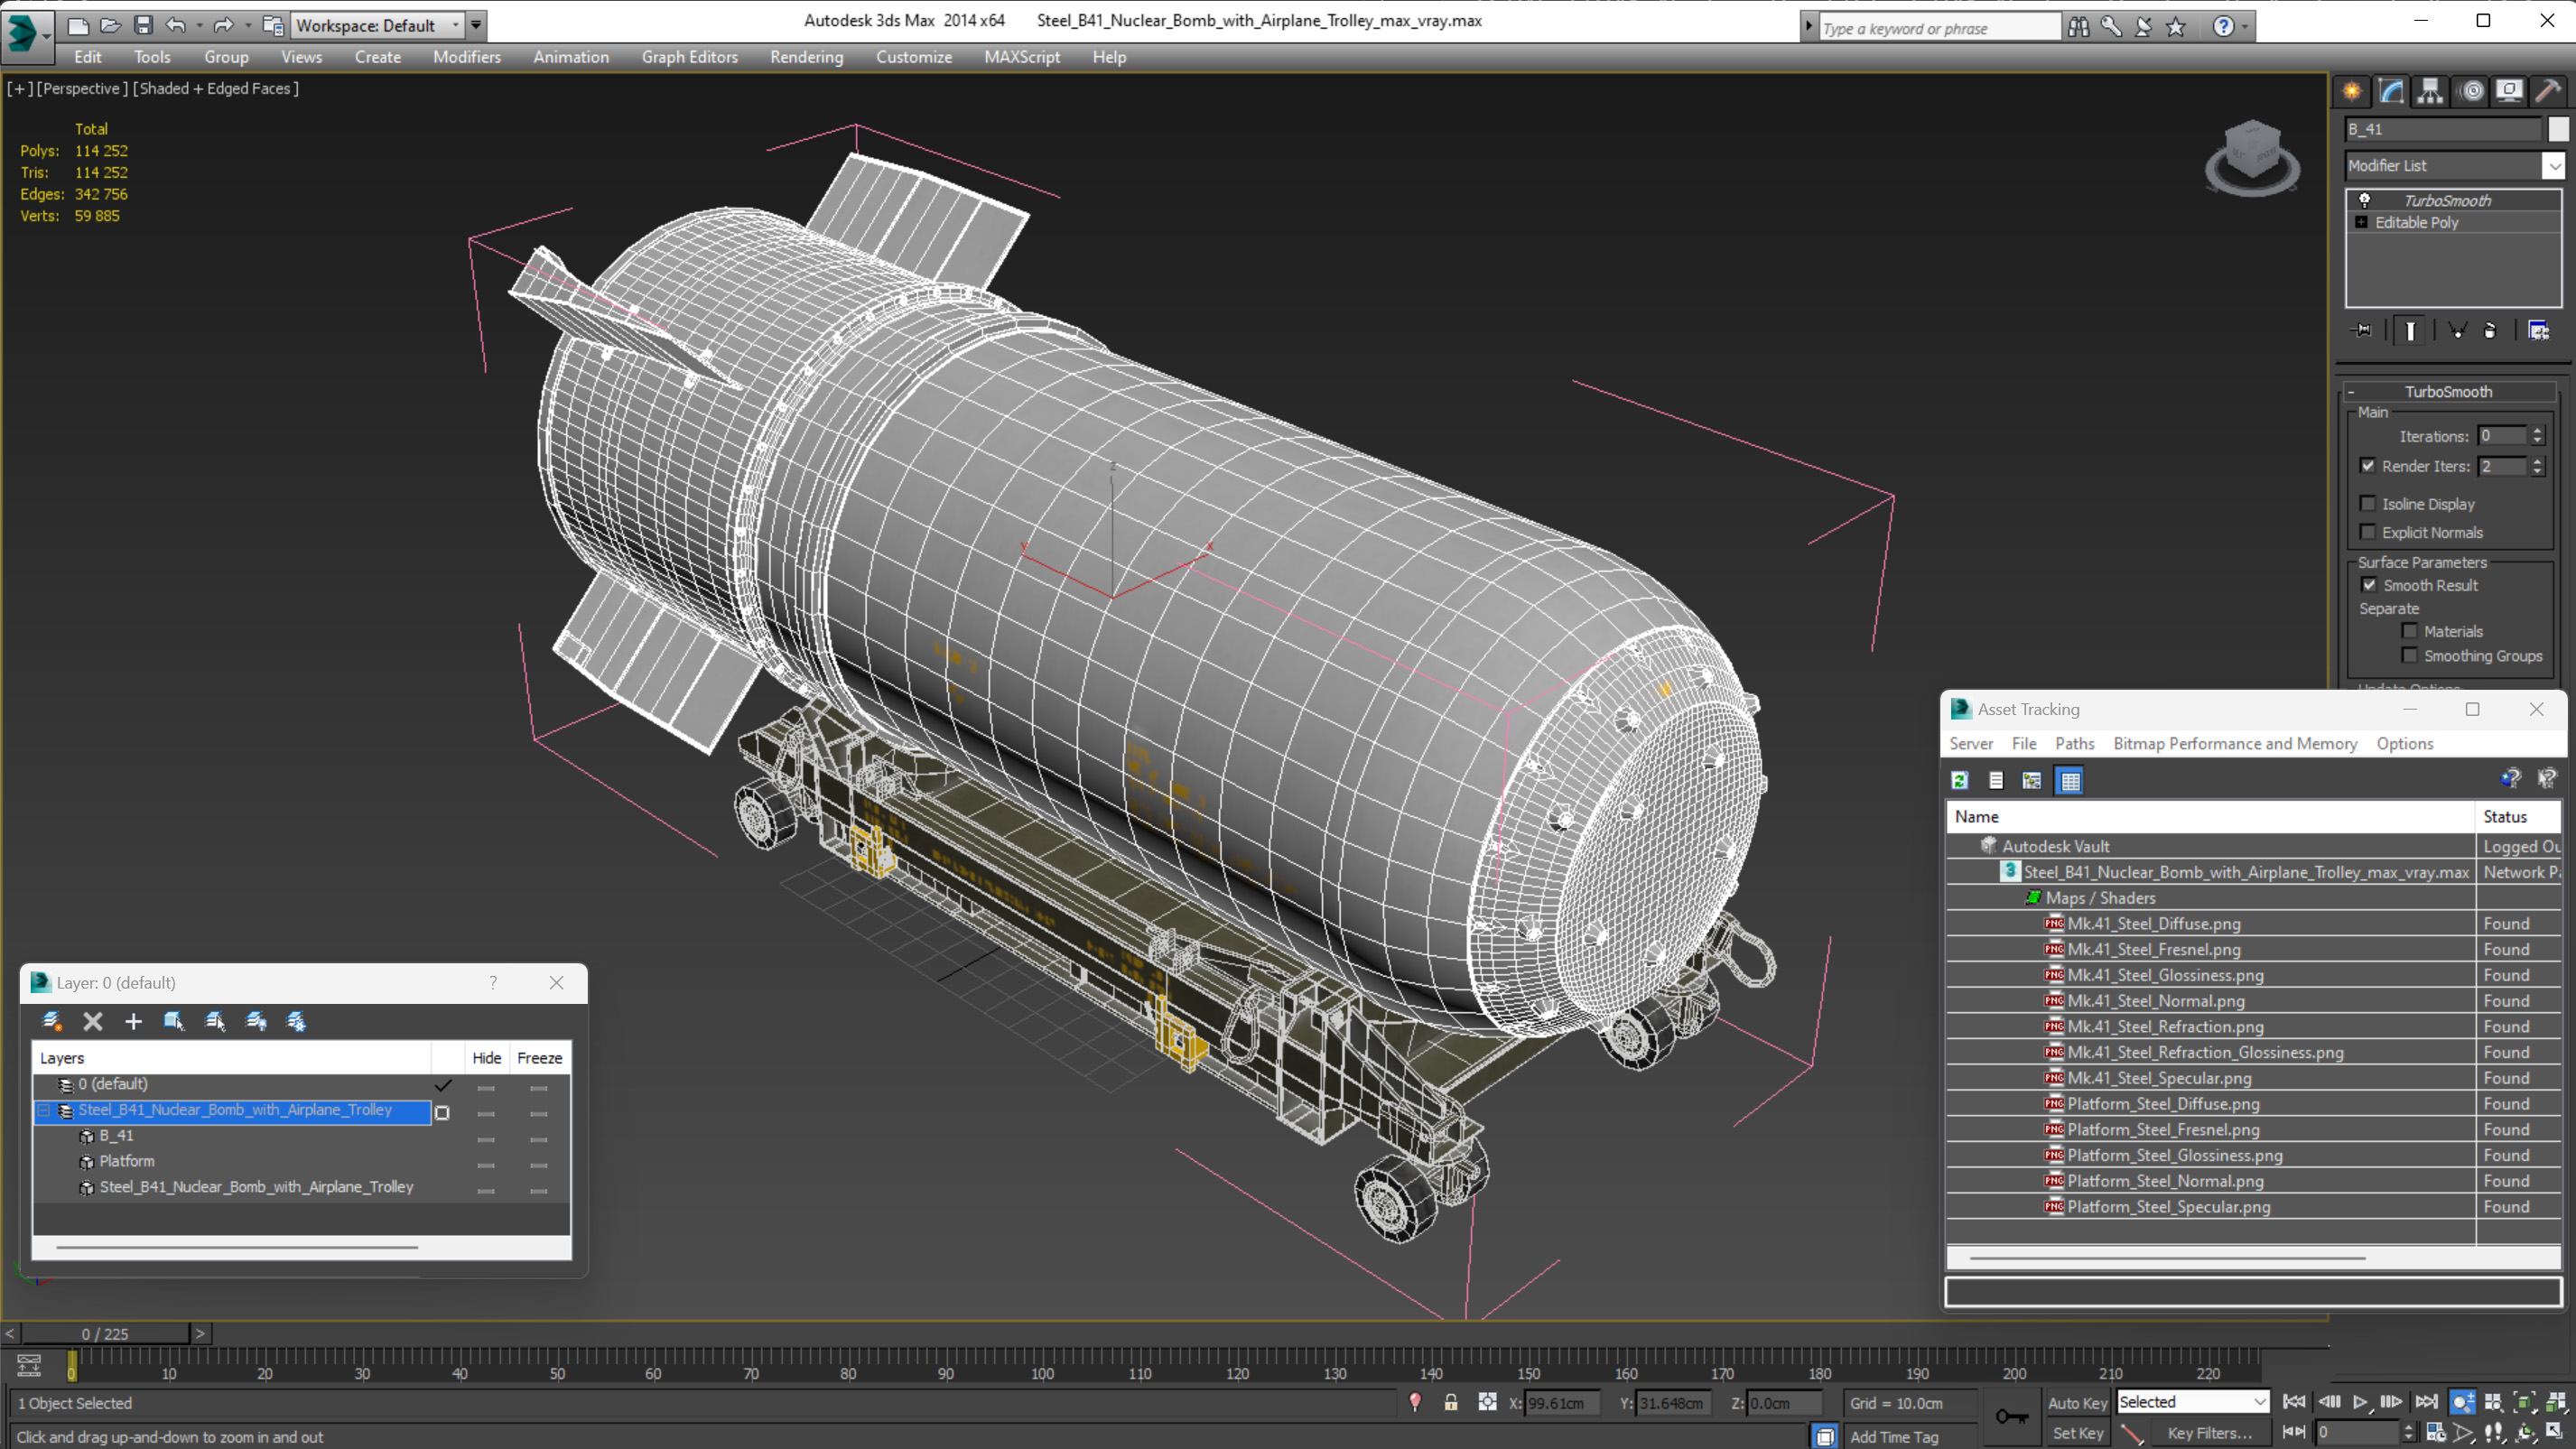Create new layer in Layer dialog
2576x1449 pixels.
click(x=52, y=1021)
